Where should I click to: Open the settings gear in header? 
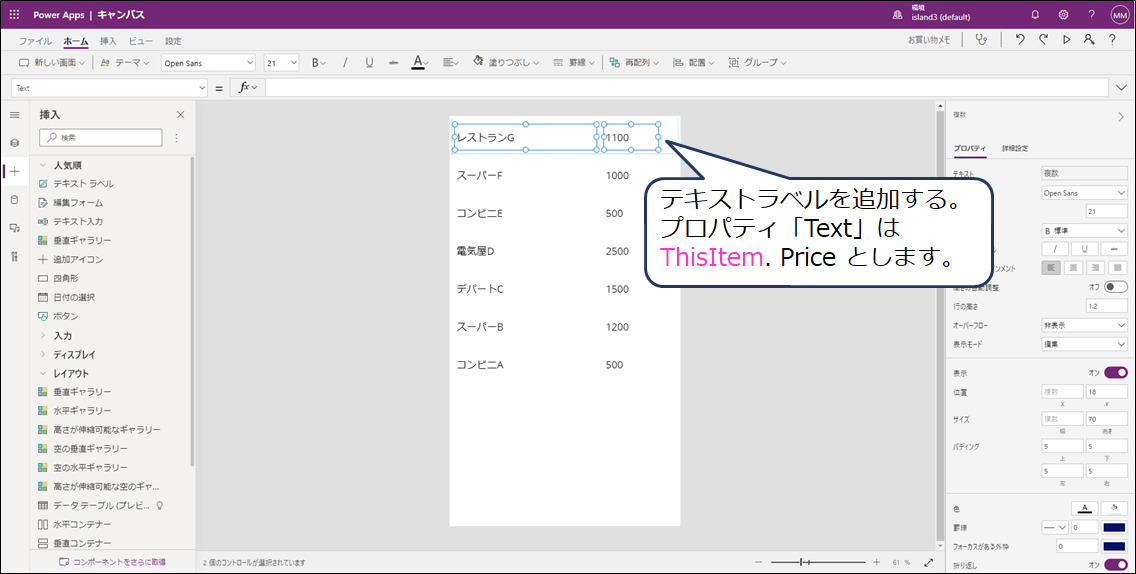click(1064, 14)
